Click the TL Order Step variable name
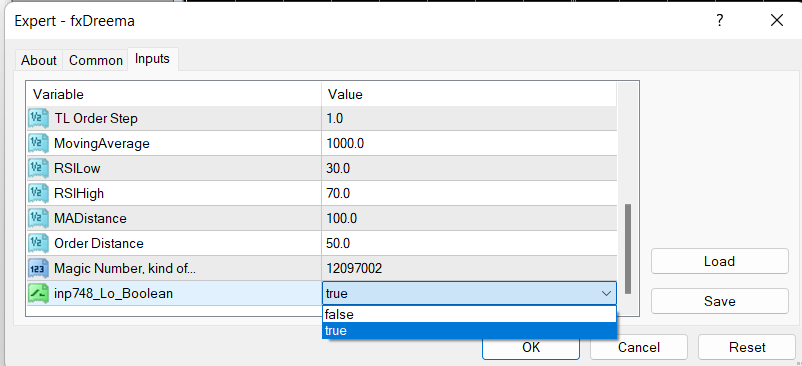This screenshot has width=802, height=366. click(96, 119)
